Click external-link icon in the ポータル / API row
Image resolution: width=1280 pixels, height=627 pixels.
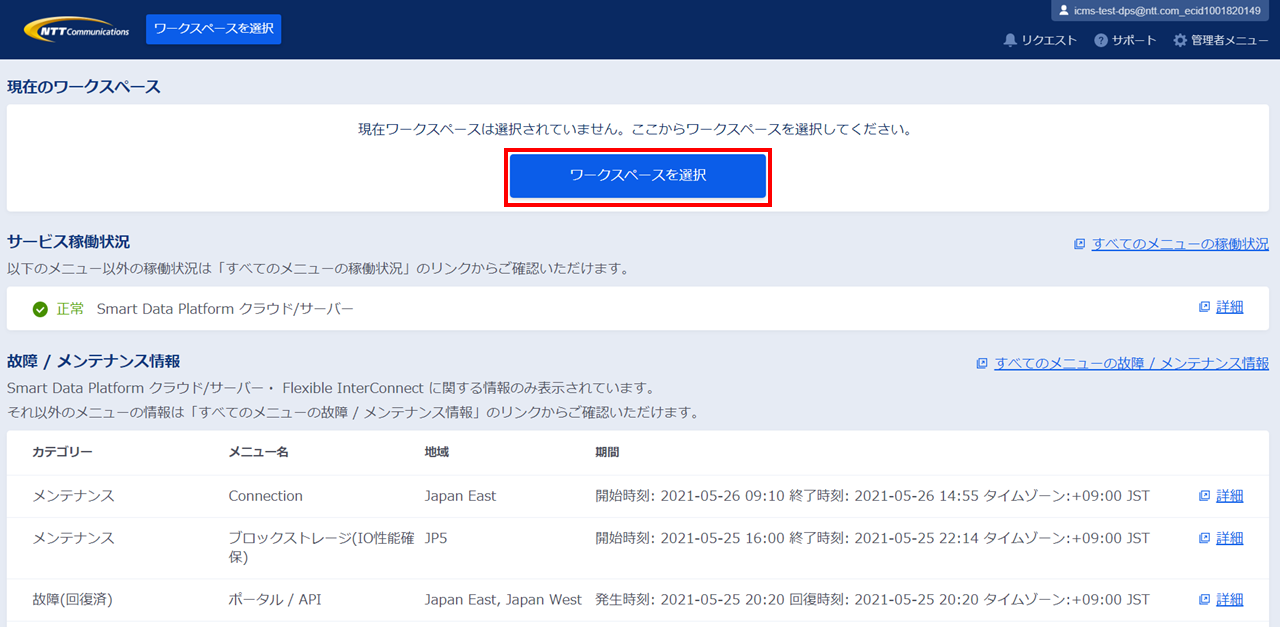[1204, 600]
